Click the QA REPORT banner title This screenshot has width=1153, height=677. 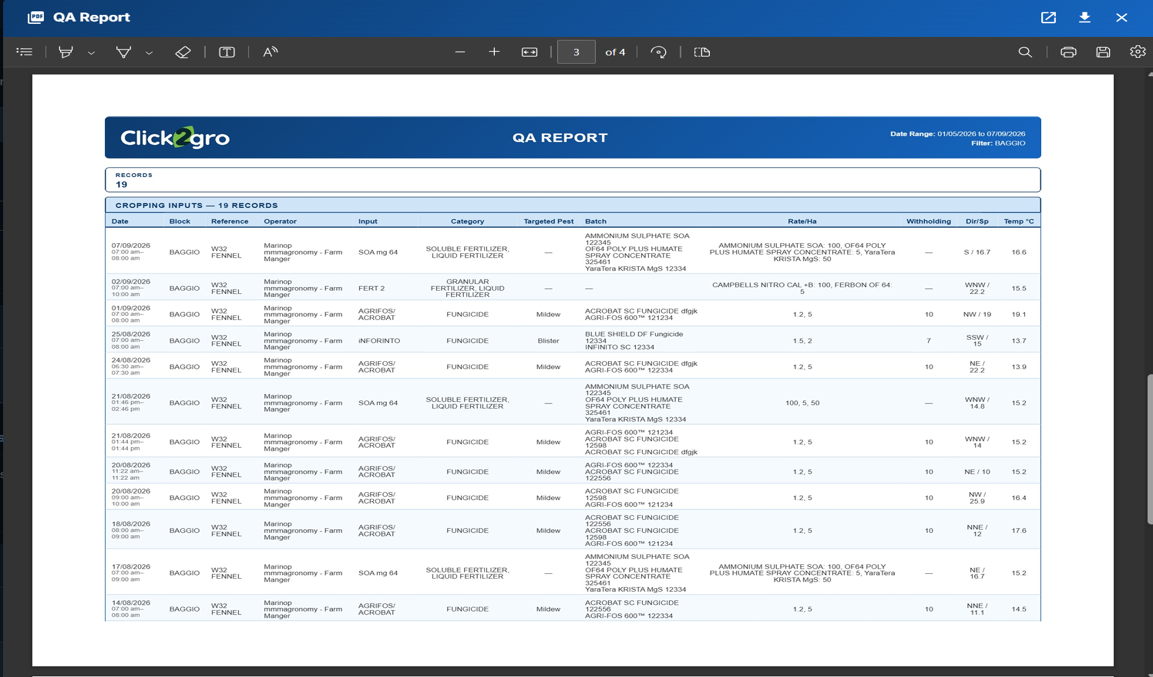pyautogui.click(x=560, y=137)
